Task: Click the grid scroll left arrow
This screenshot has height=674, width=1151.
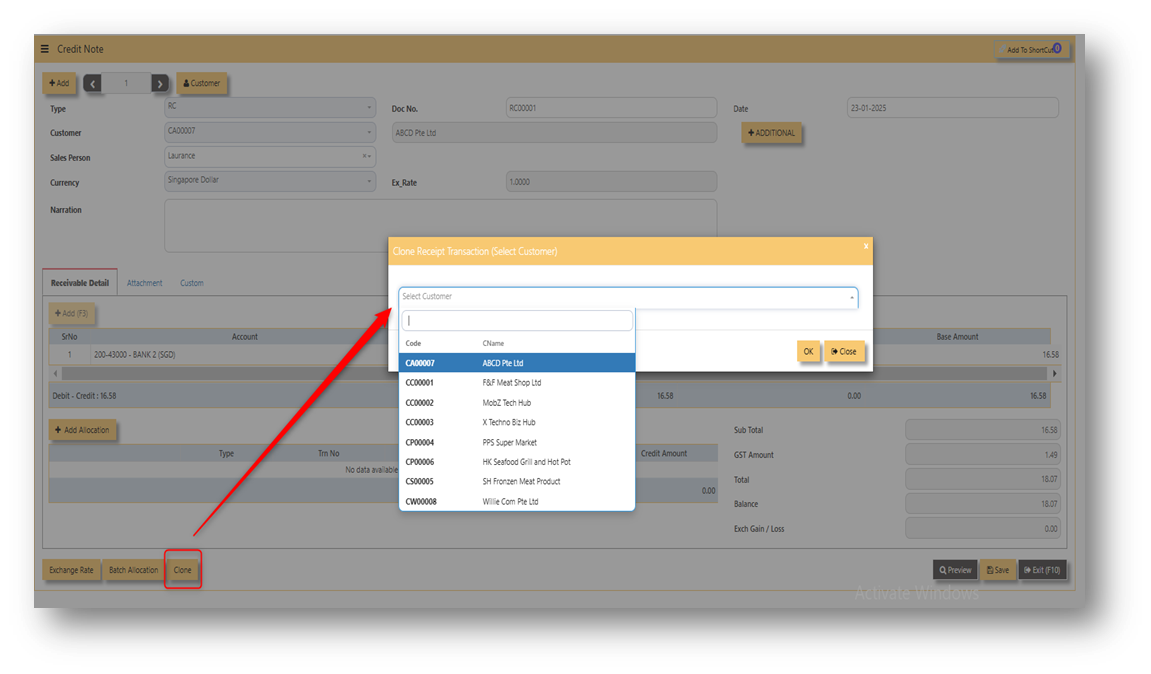Action: [x=55, y=374]
